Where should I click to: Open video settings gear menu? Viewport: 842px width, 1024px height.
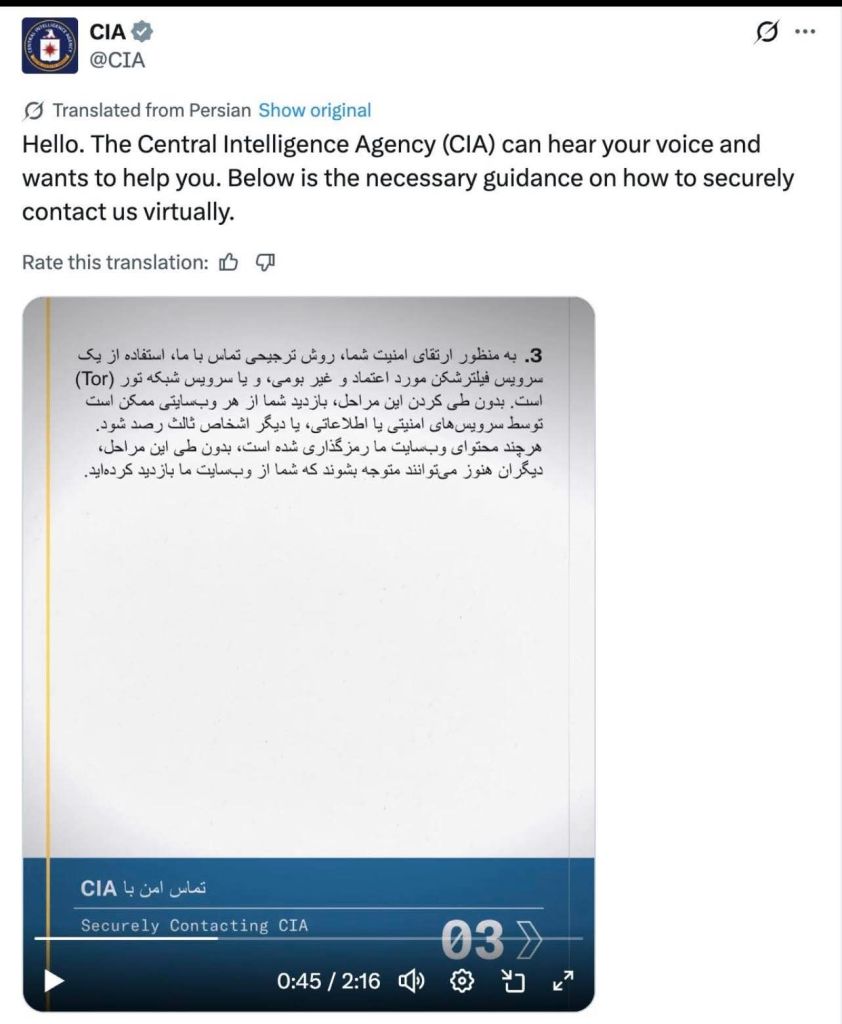[462, 981]
